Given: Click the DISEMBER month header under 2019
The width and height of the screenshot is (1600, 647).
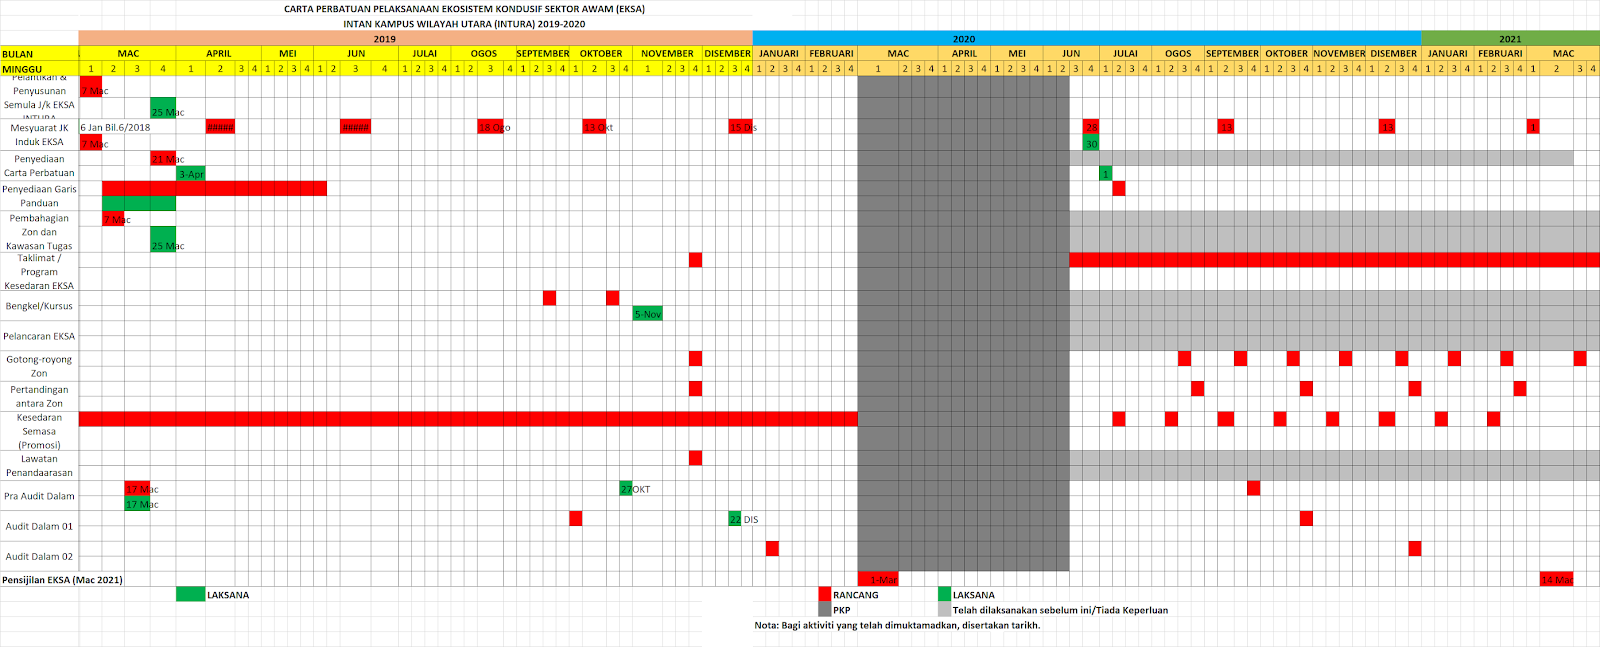Looking at the screenshot, I should 728,54.
